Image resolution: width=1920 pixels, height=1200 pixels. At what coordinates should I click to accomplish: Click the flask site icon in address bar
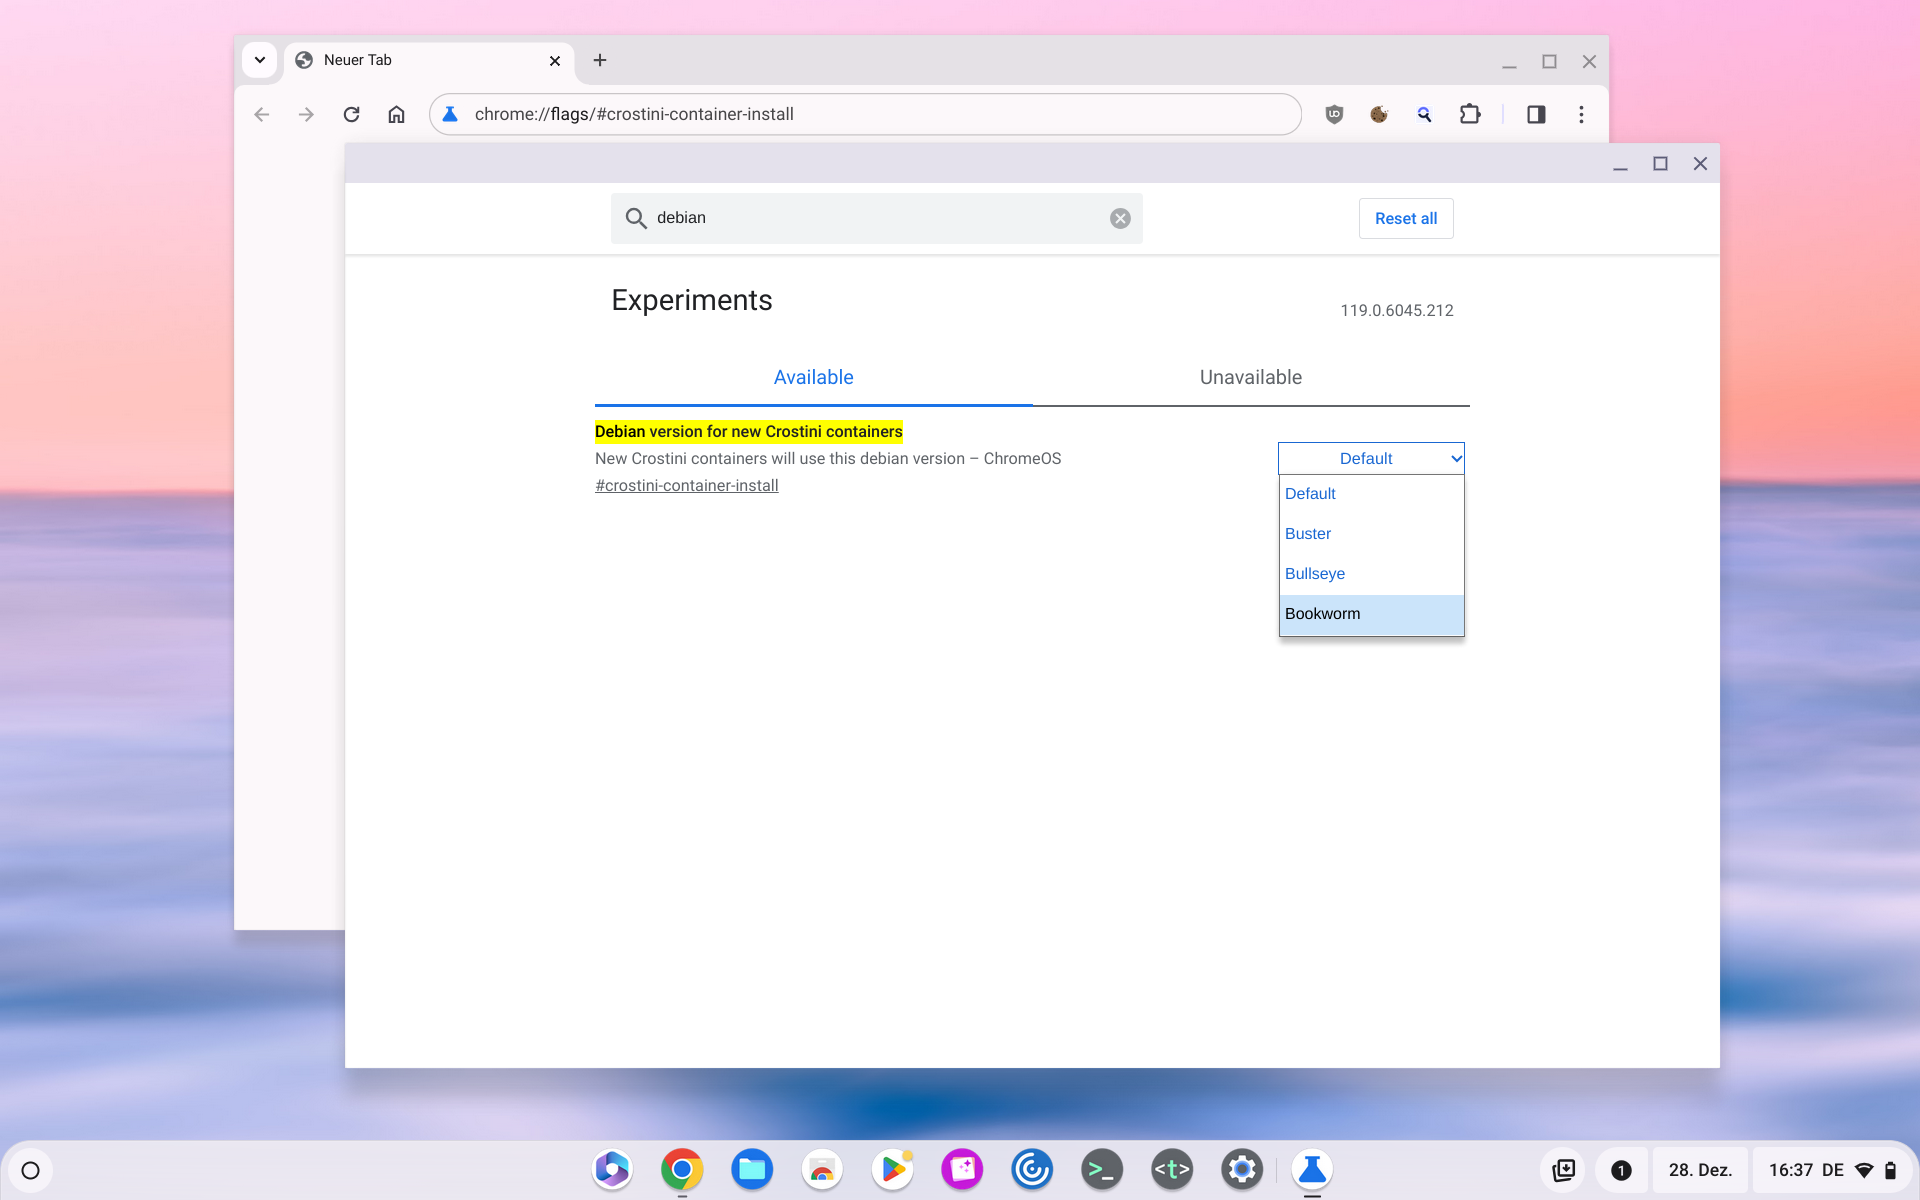[x=451, y=114]
